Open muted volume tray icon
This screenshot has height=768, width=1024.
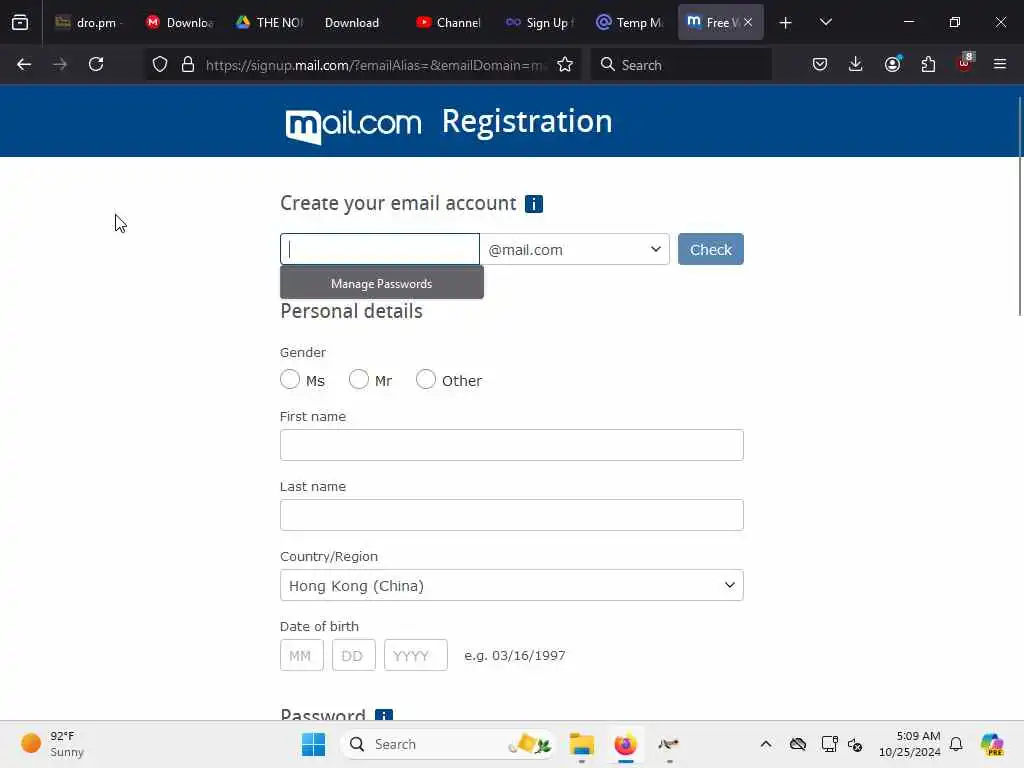(855, 744)
